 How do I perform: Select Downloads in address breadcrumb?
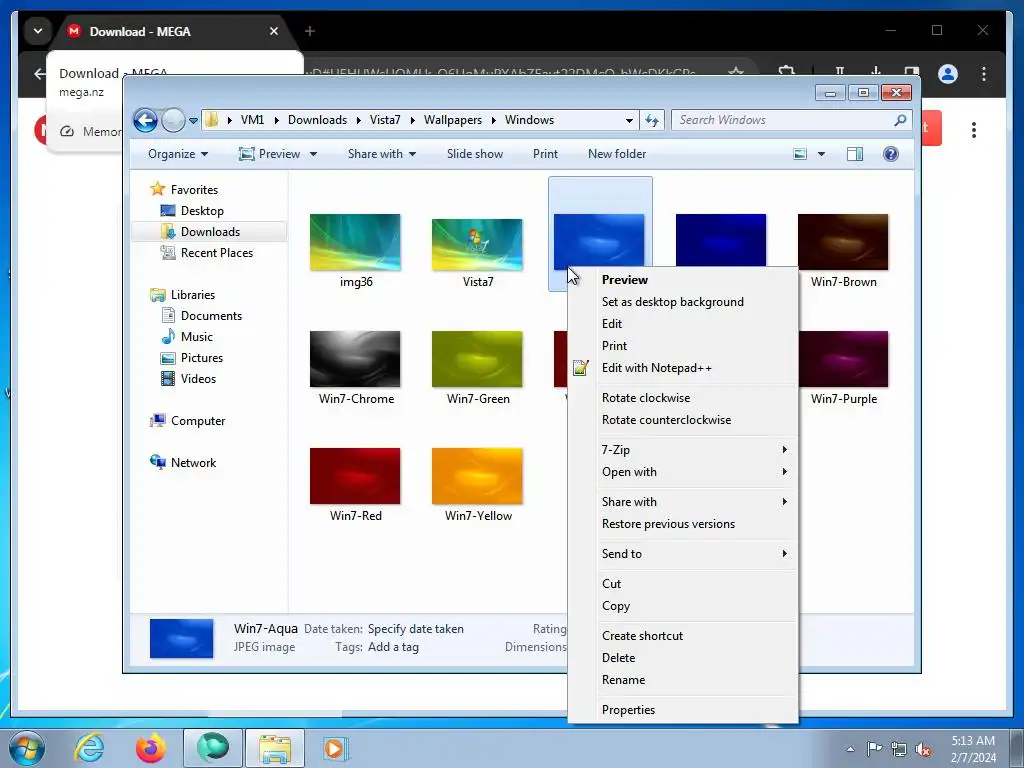(x=317, y=120)
